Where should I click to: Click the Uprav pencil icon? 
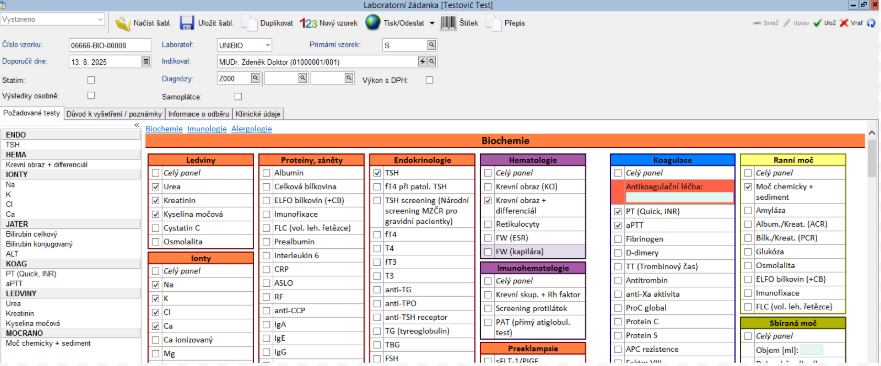(787, 23)
